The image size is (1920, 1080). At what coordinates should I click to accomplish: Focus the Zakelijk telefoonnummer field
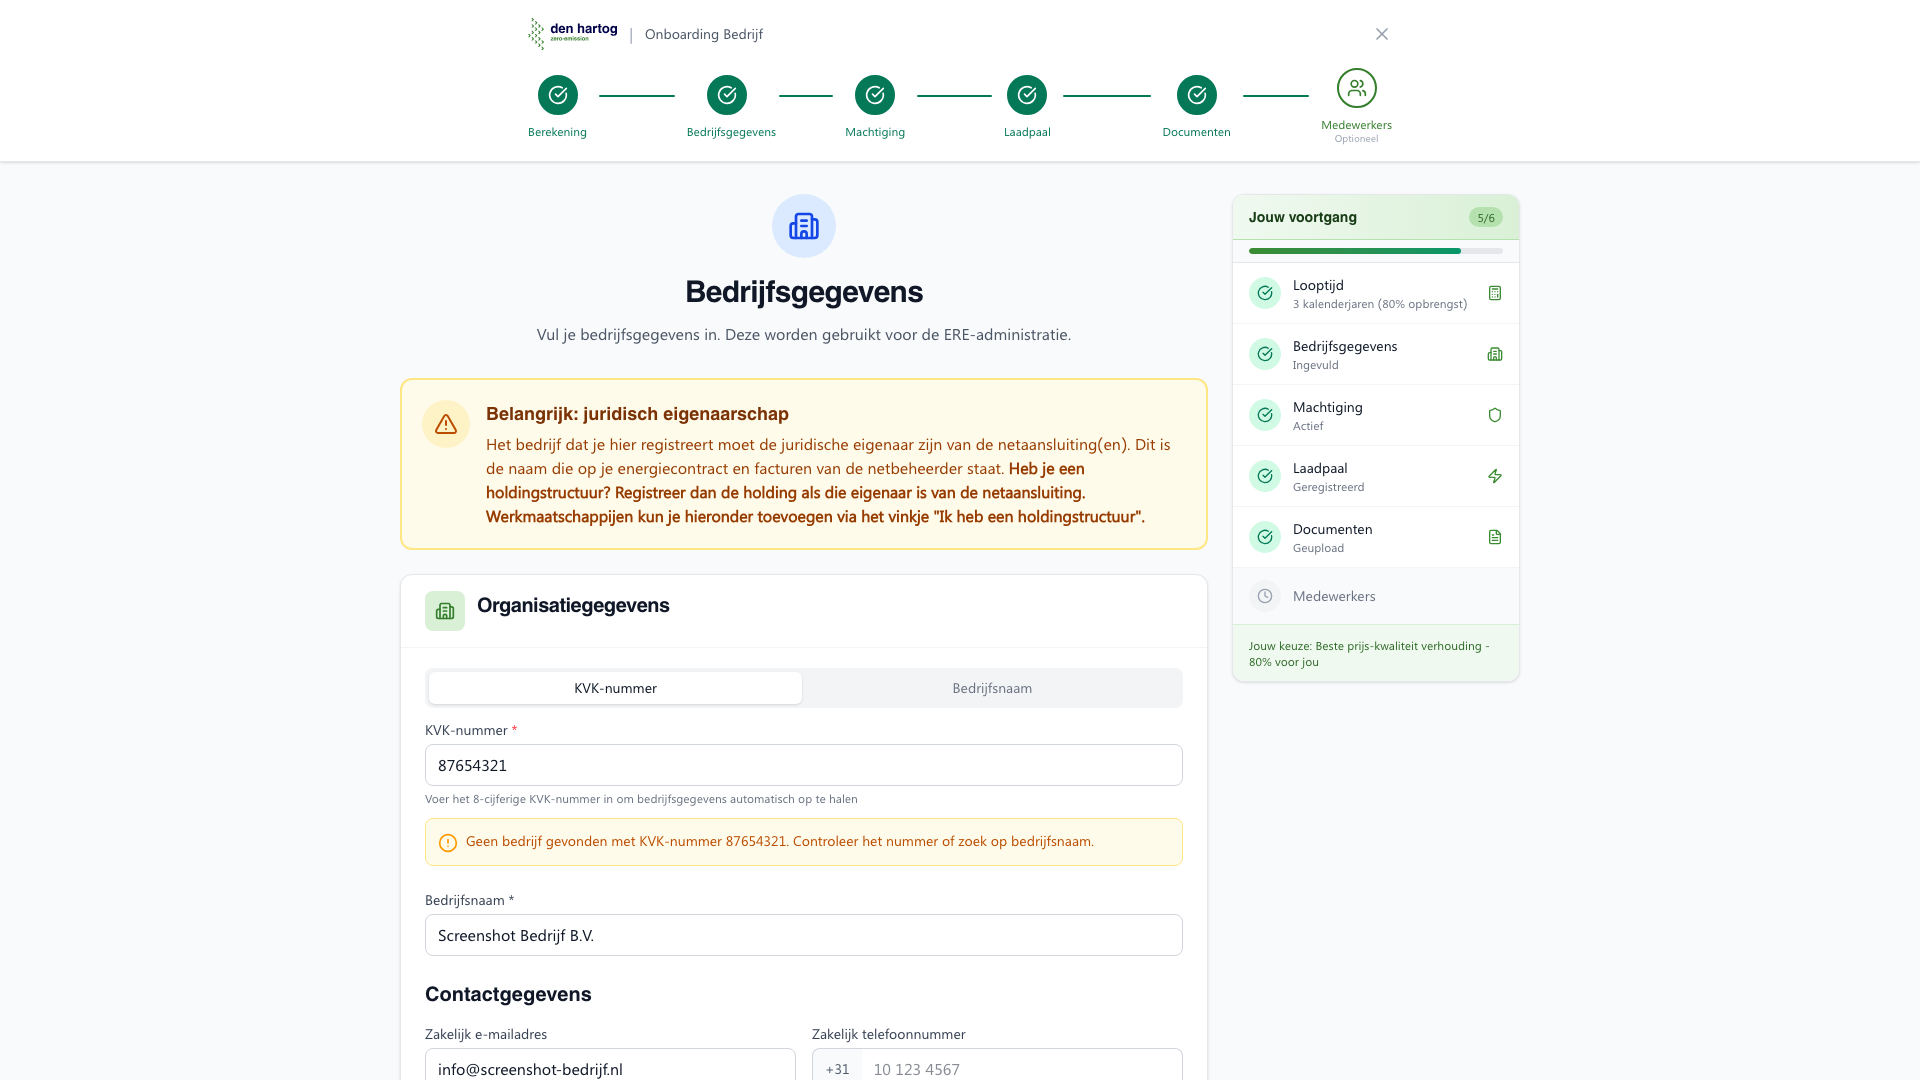pos(1022,1065)
